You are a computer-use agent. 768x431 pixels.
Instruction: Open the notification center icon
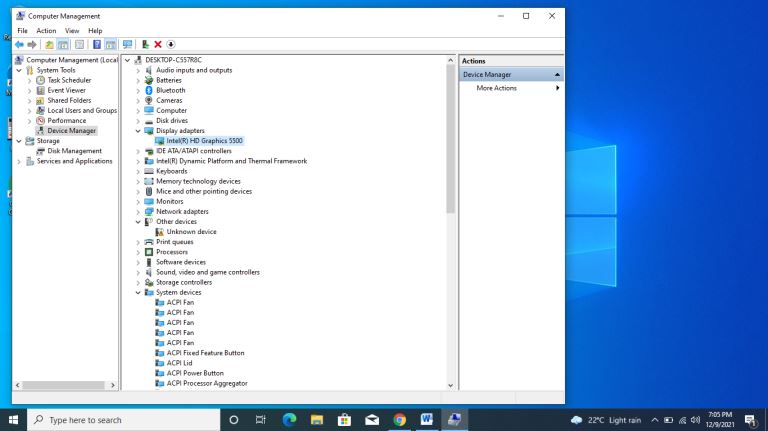point(750,420)
